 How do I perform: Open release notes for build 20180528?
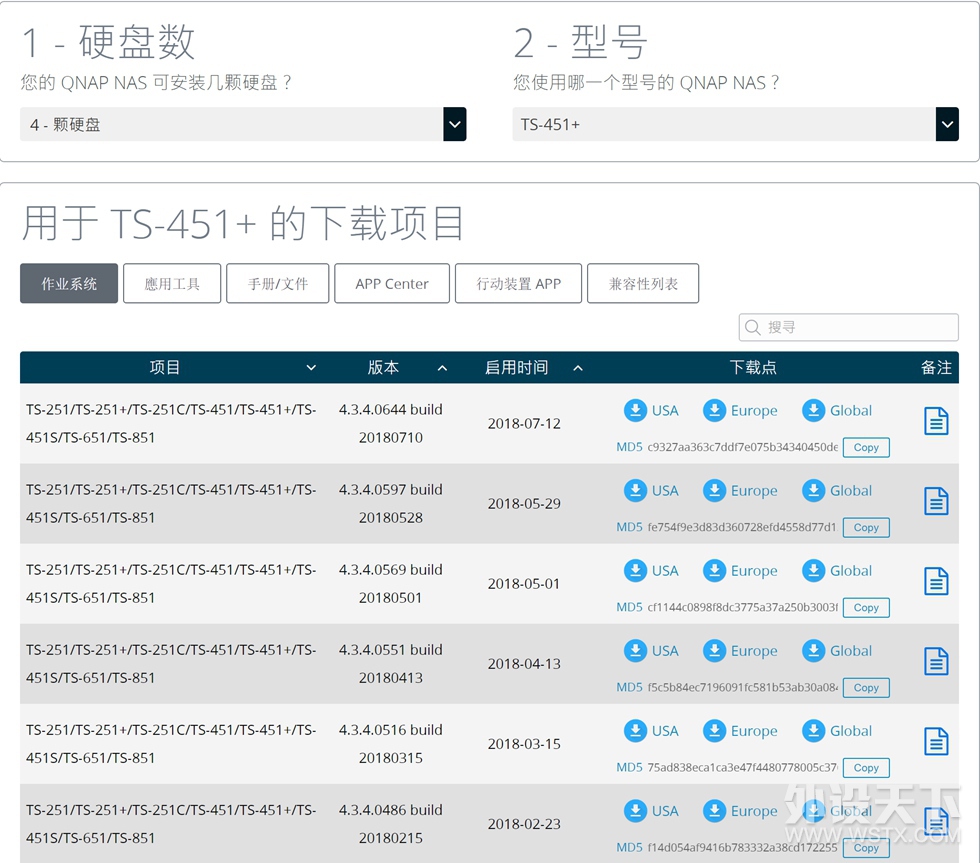(936, 501)
